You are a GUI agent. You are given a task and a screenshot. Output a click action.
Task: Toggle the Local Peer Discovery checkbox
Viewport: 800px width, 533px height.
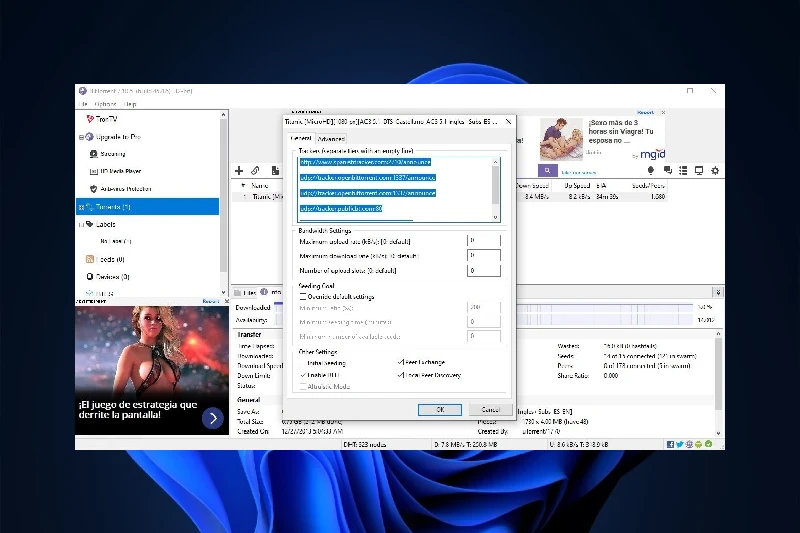401,375
